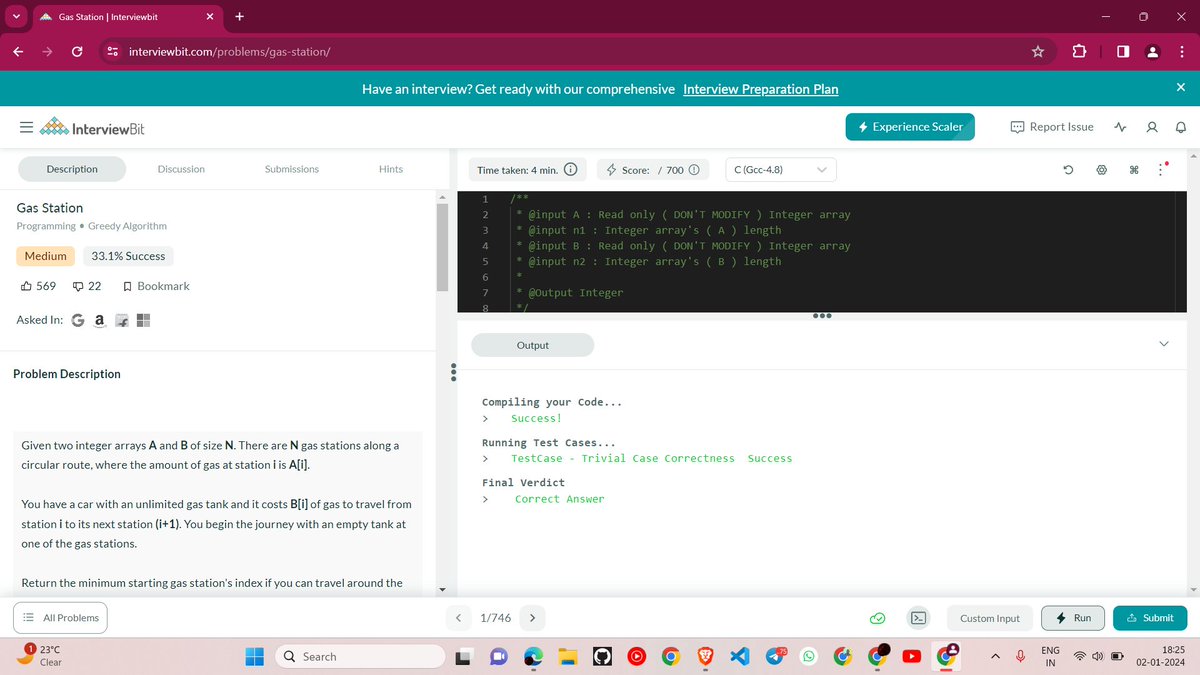Viewport: 1200px width, 675px height.
Task: Open notifications via the bell icon
Action: pos(1181,127)
